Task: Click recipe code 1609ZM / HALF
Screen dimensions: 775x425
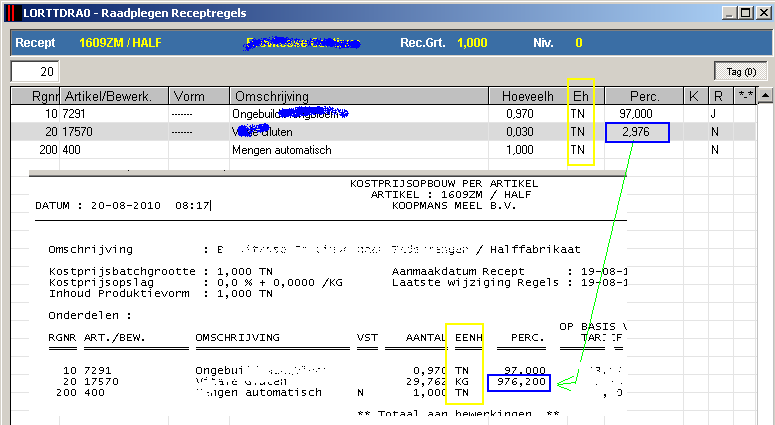Action: point(120,43)
